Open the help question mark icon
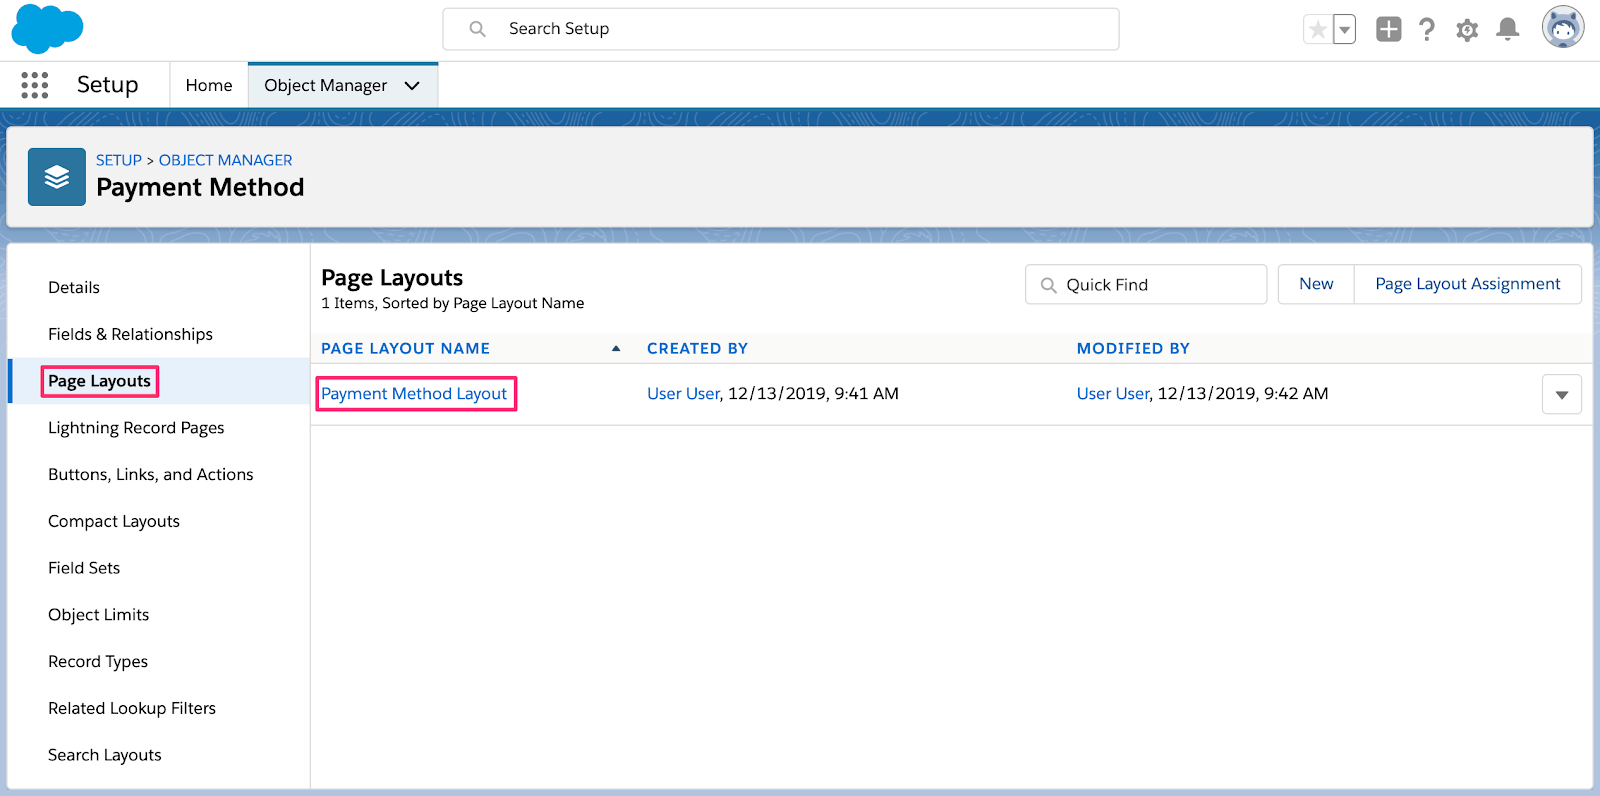The width and height of the screenshot is (1600, 796). point(1427,29)
